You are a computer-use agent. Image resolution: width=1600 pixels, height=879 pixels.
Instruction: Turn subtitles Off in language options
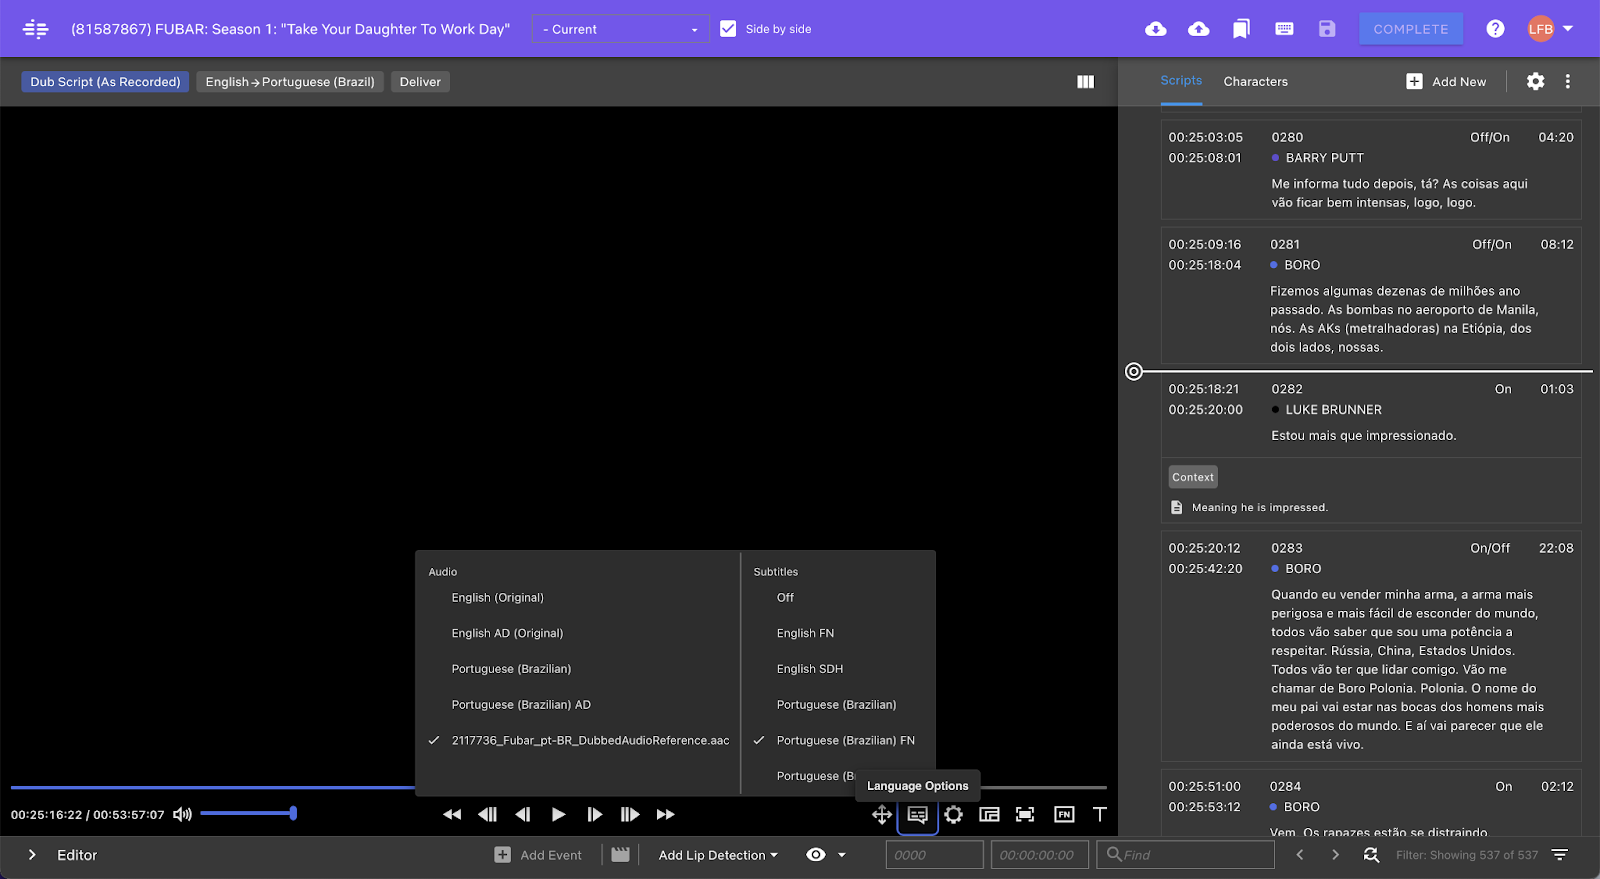click(x=785, y=598)
